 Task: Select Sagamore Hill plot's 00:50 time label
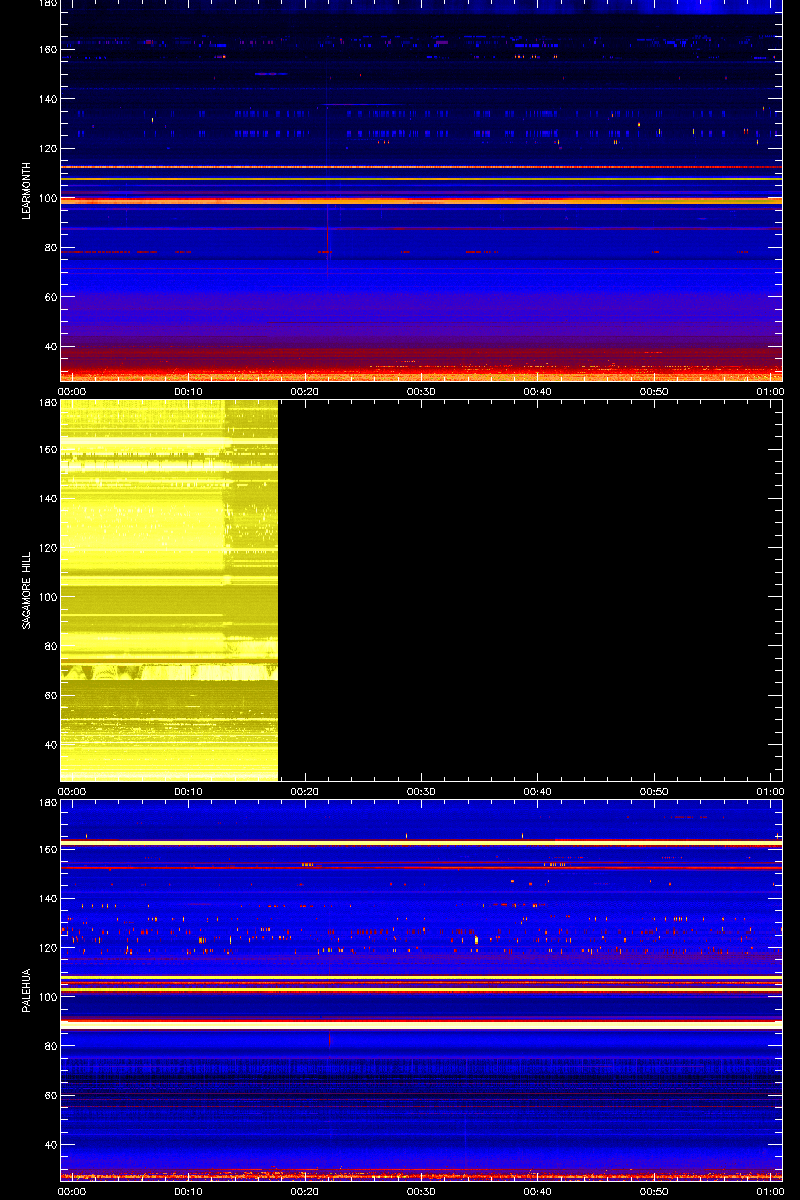[654, 792]
